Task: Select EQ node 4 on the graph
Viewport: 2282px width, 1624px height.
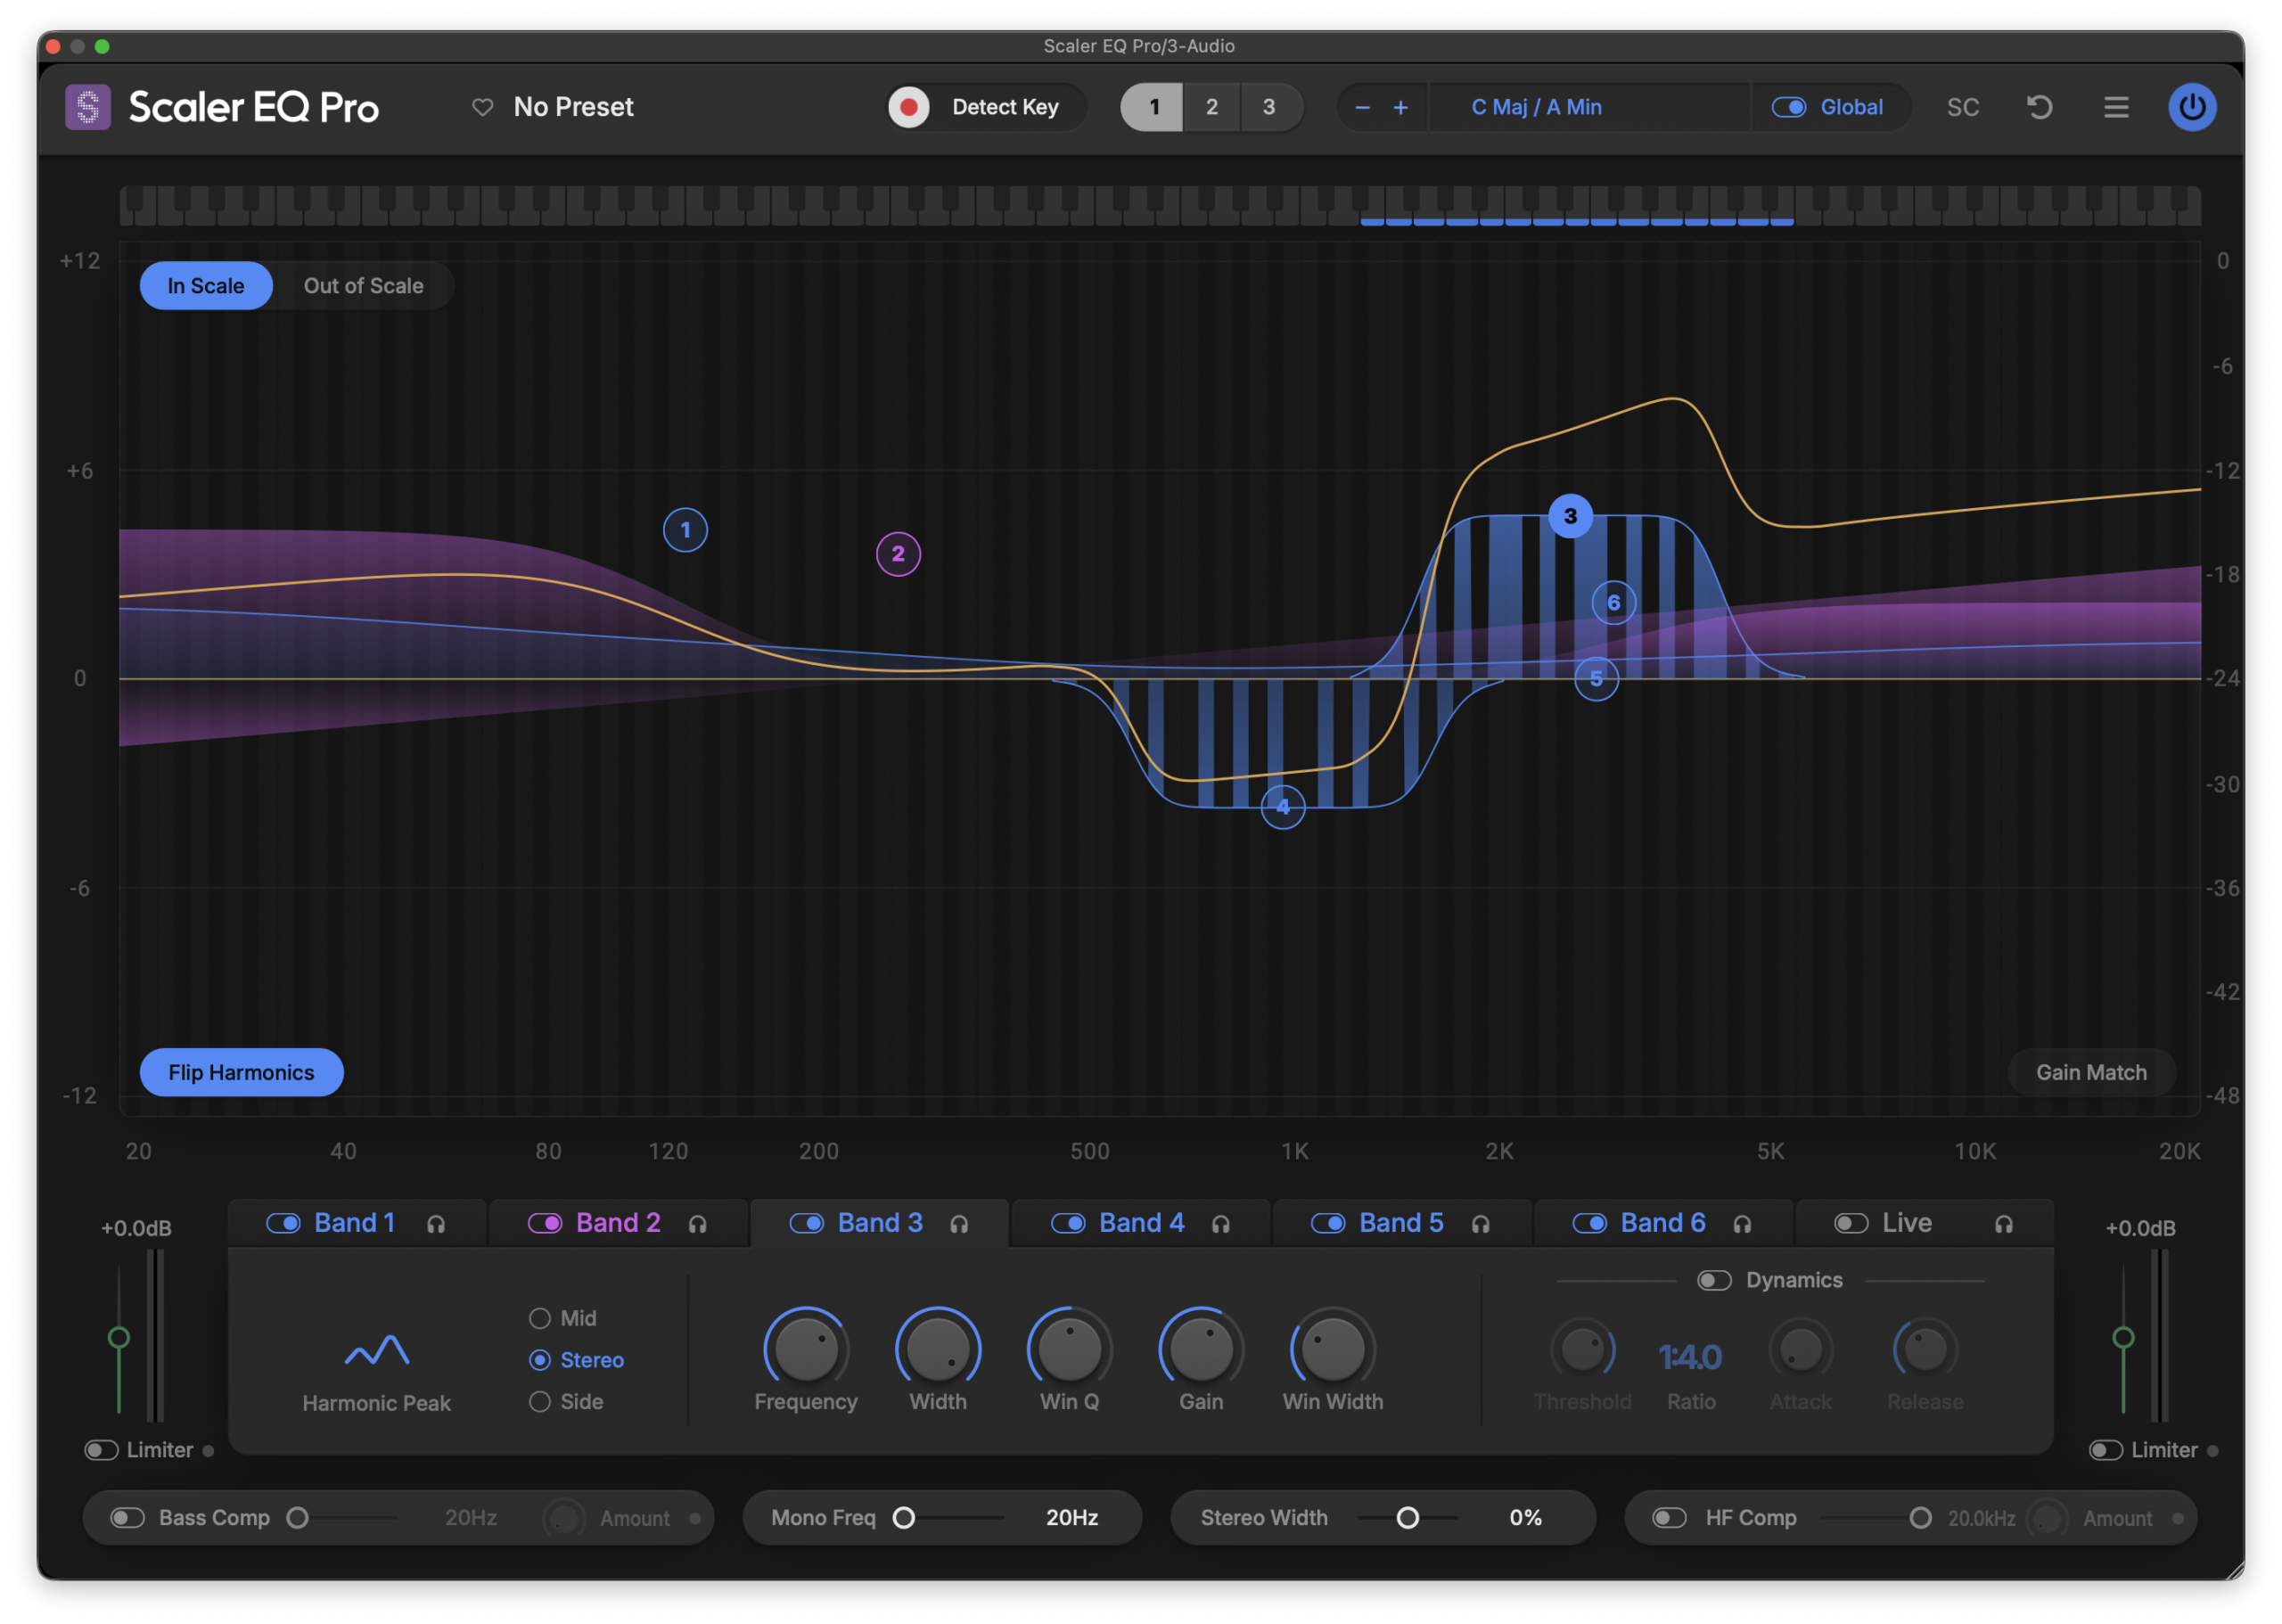Action: 1283,807
